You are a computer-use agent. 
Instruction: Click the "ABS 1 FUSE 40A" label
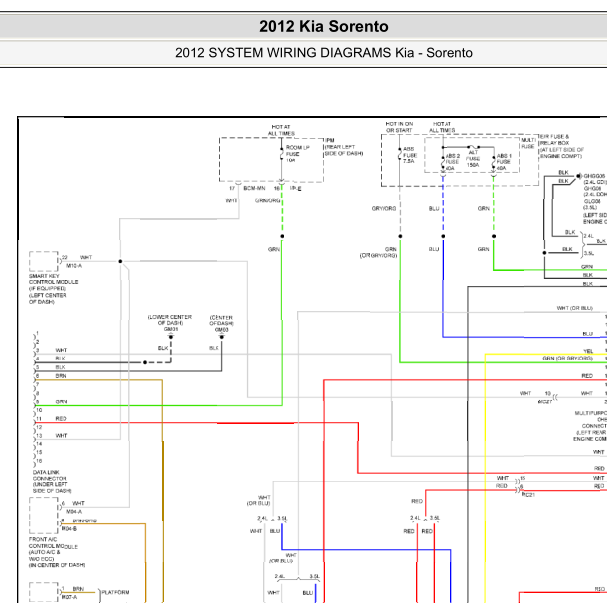pyautogui.click(x=504, y=162)
